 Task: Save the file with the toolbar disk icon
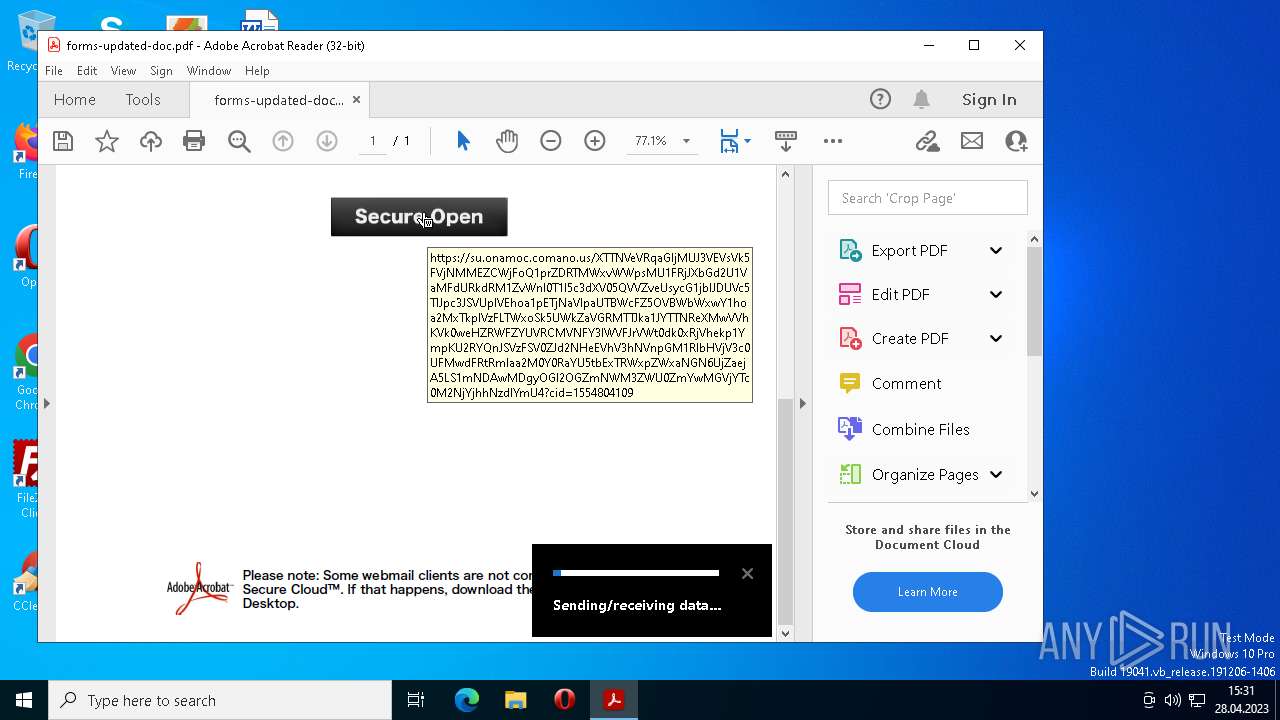[63, 141]
